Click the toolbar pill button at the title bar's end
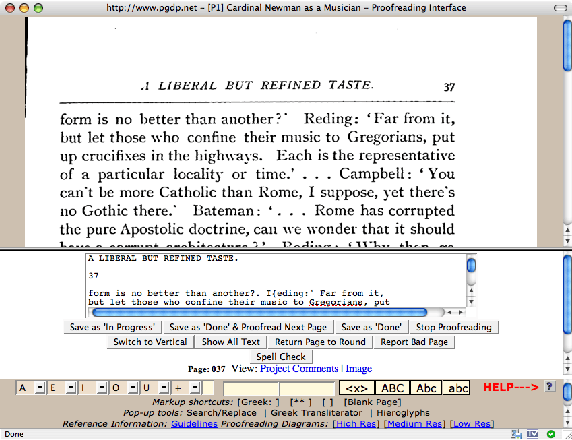This screenshot has height=440, width=572. [560, 8]
